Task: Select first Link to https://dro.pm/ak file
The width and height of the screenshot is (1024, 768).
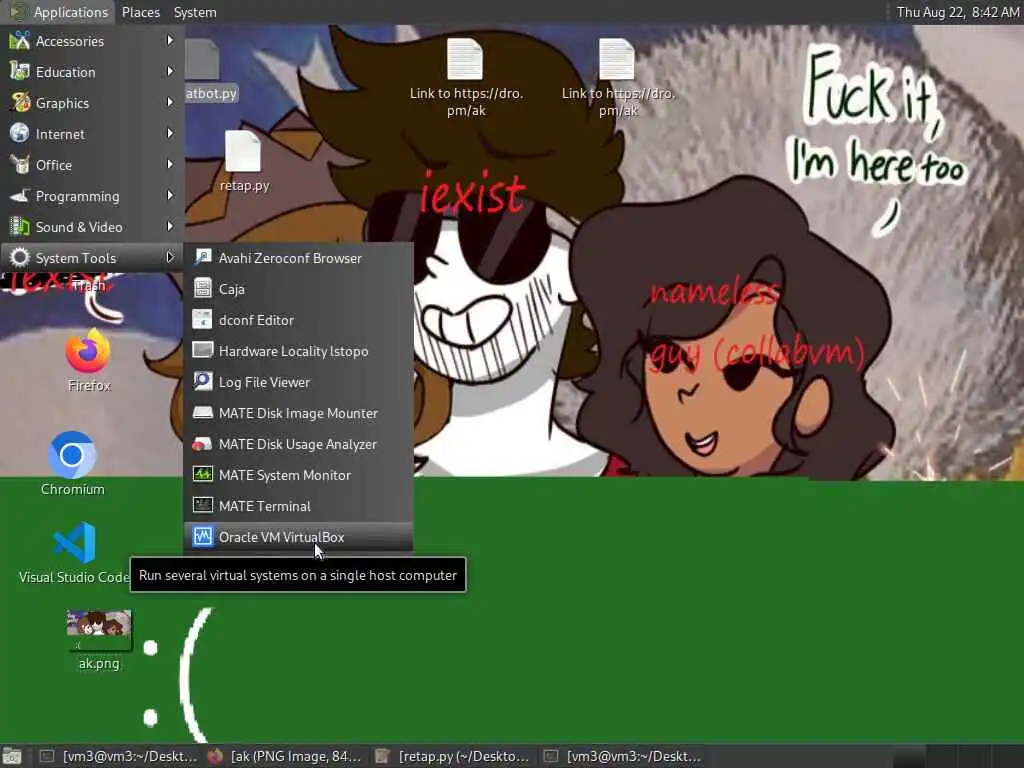Action: 465,60
